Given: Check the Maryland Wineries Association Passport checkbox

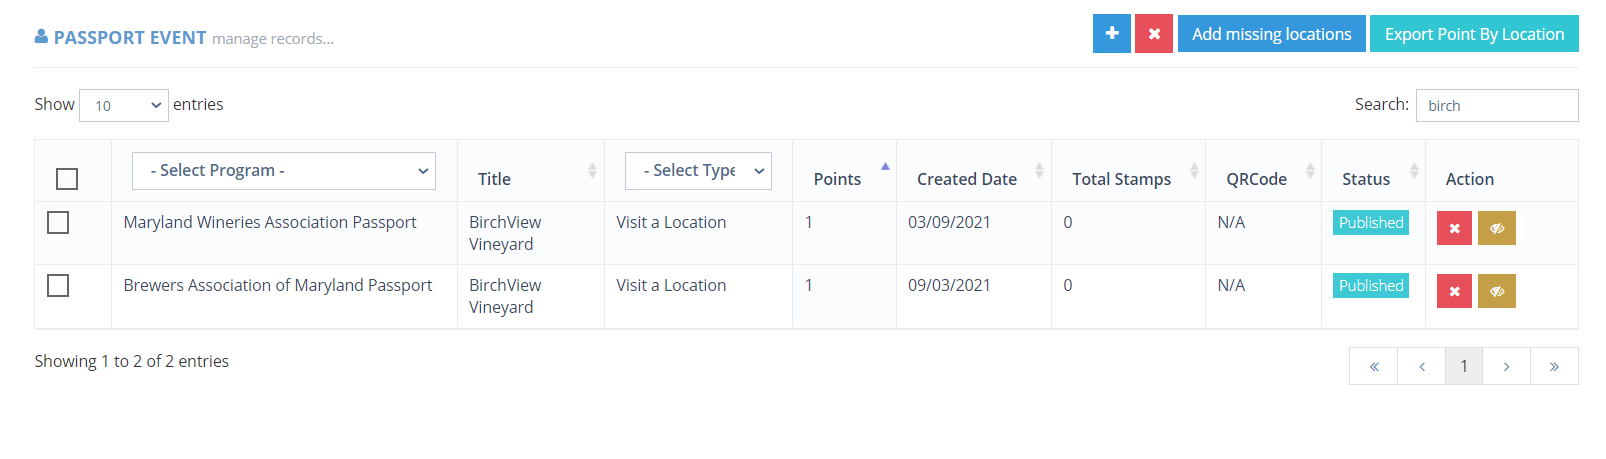Looking at the screenshot, I should pos(58,222).
